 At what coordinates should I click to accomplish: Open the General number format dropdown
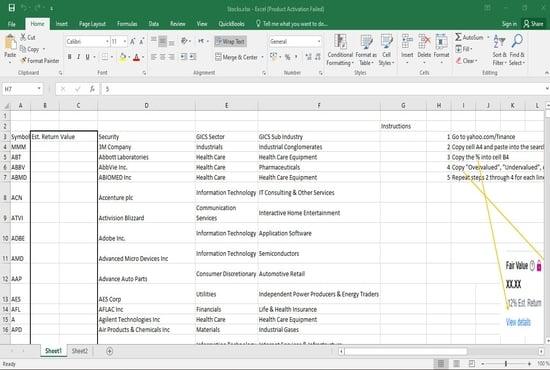coord(319,41)
